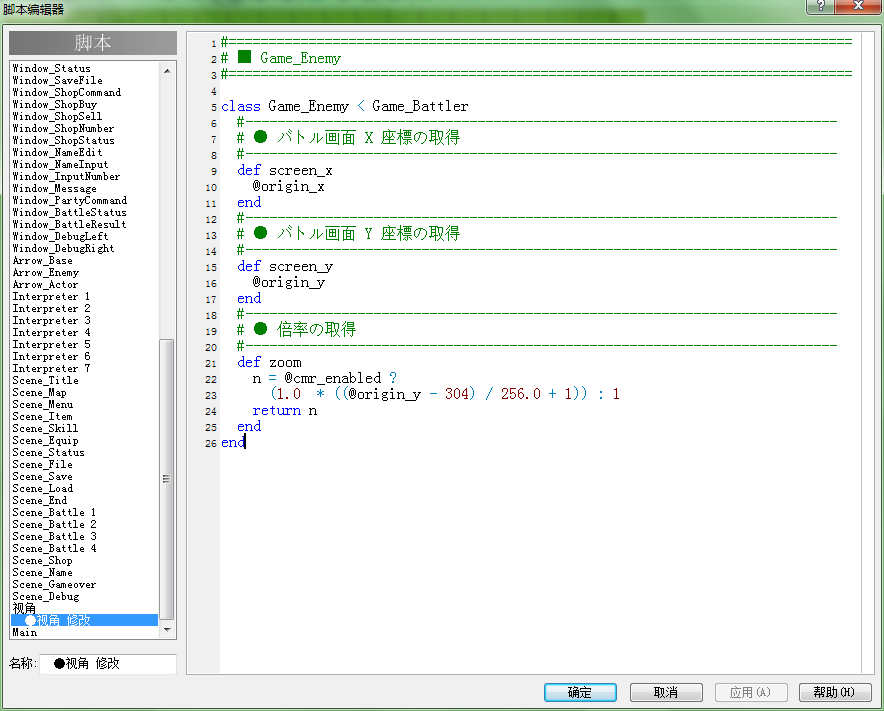The height and width of the screenshot is (711, 884).
Task: Click the script list scroll down arrow
Action: tap(167, 630)
